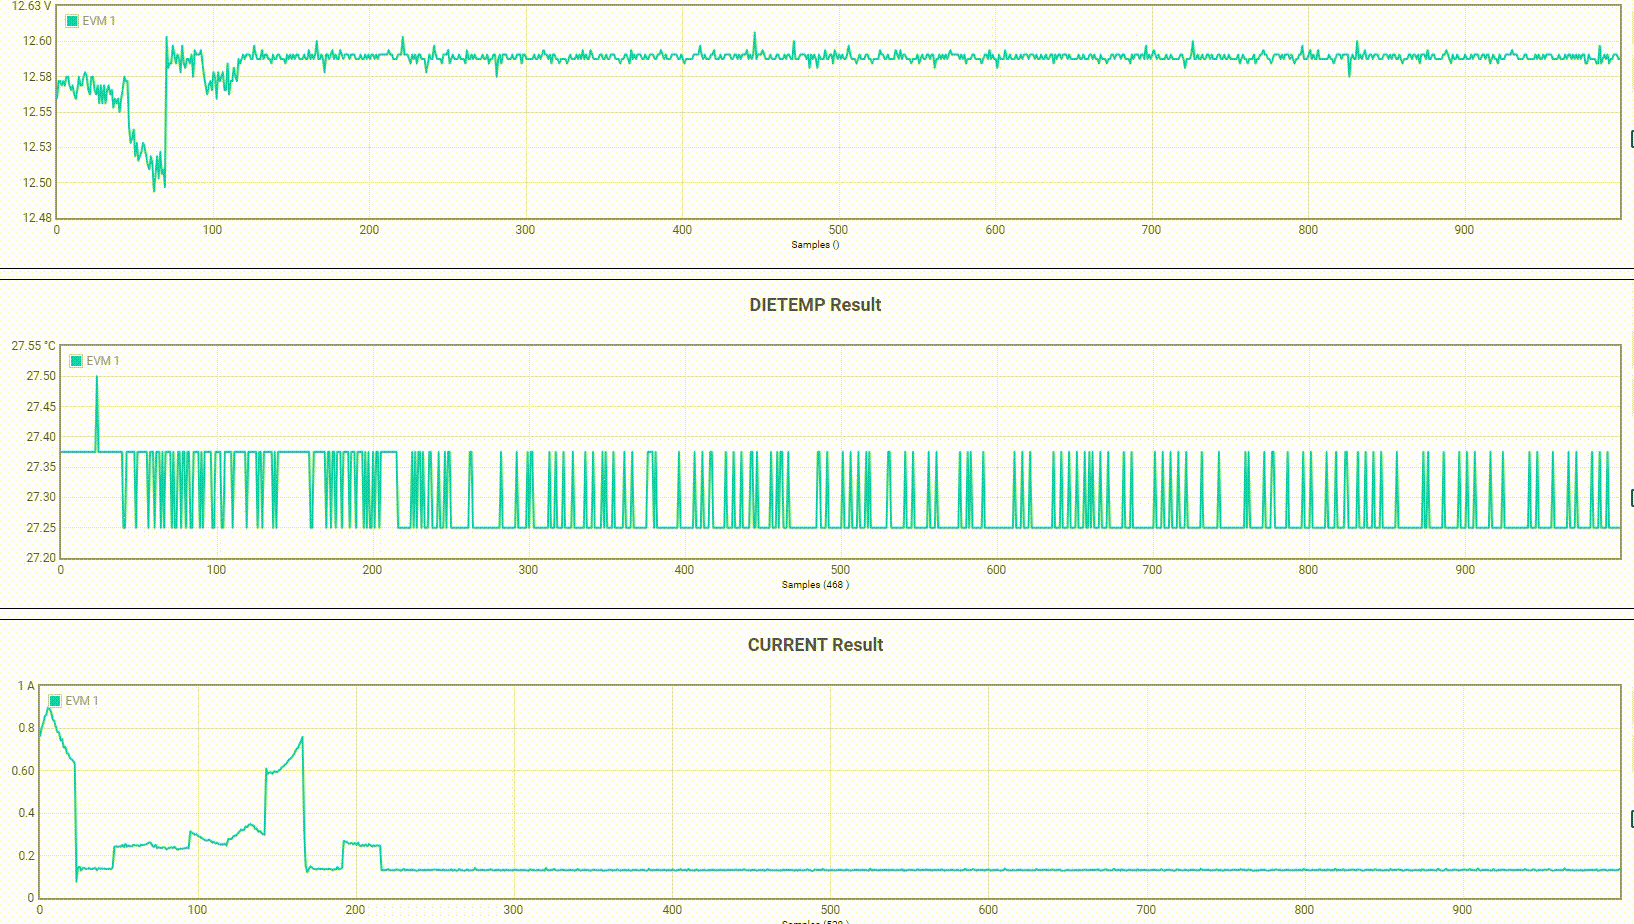Select the CURRENT Result heading
This screenshot has width=1634, height=924.
point(815,645)
